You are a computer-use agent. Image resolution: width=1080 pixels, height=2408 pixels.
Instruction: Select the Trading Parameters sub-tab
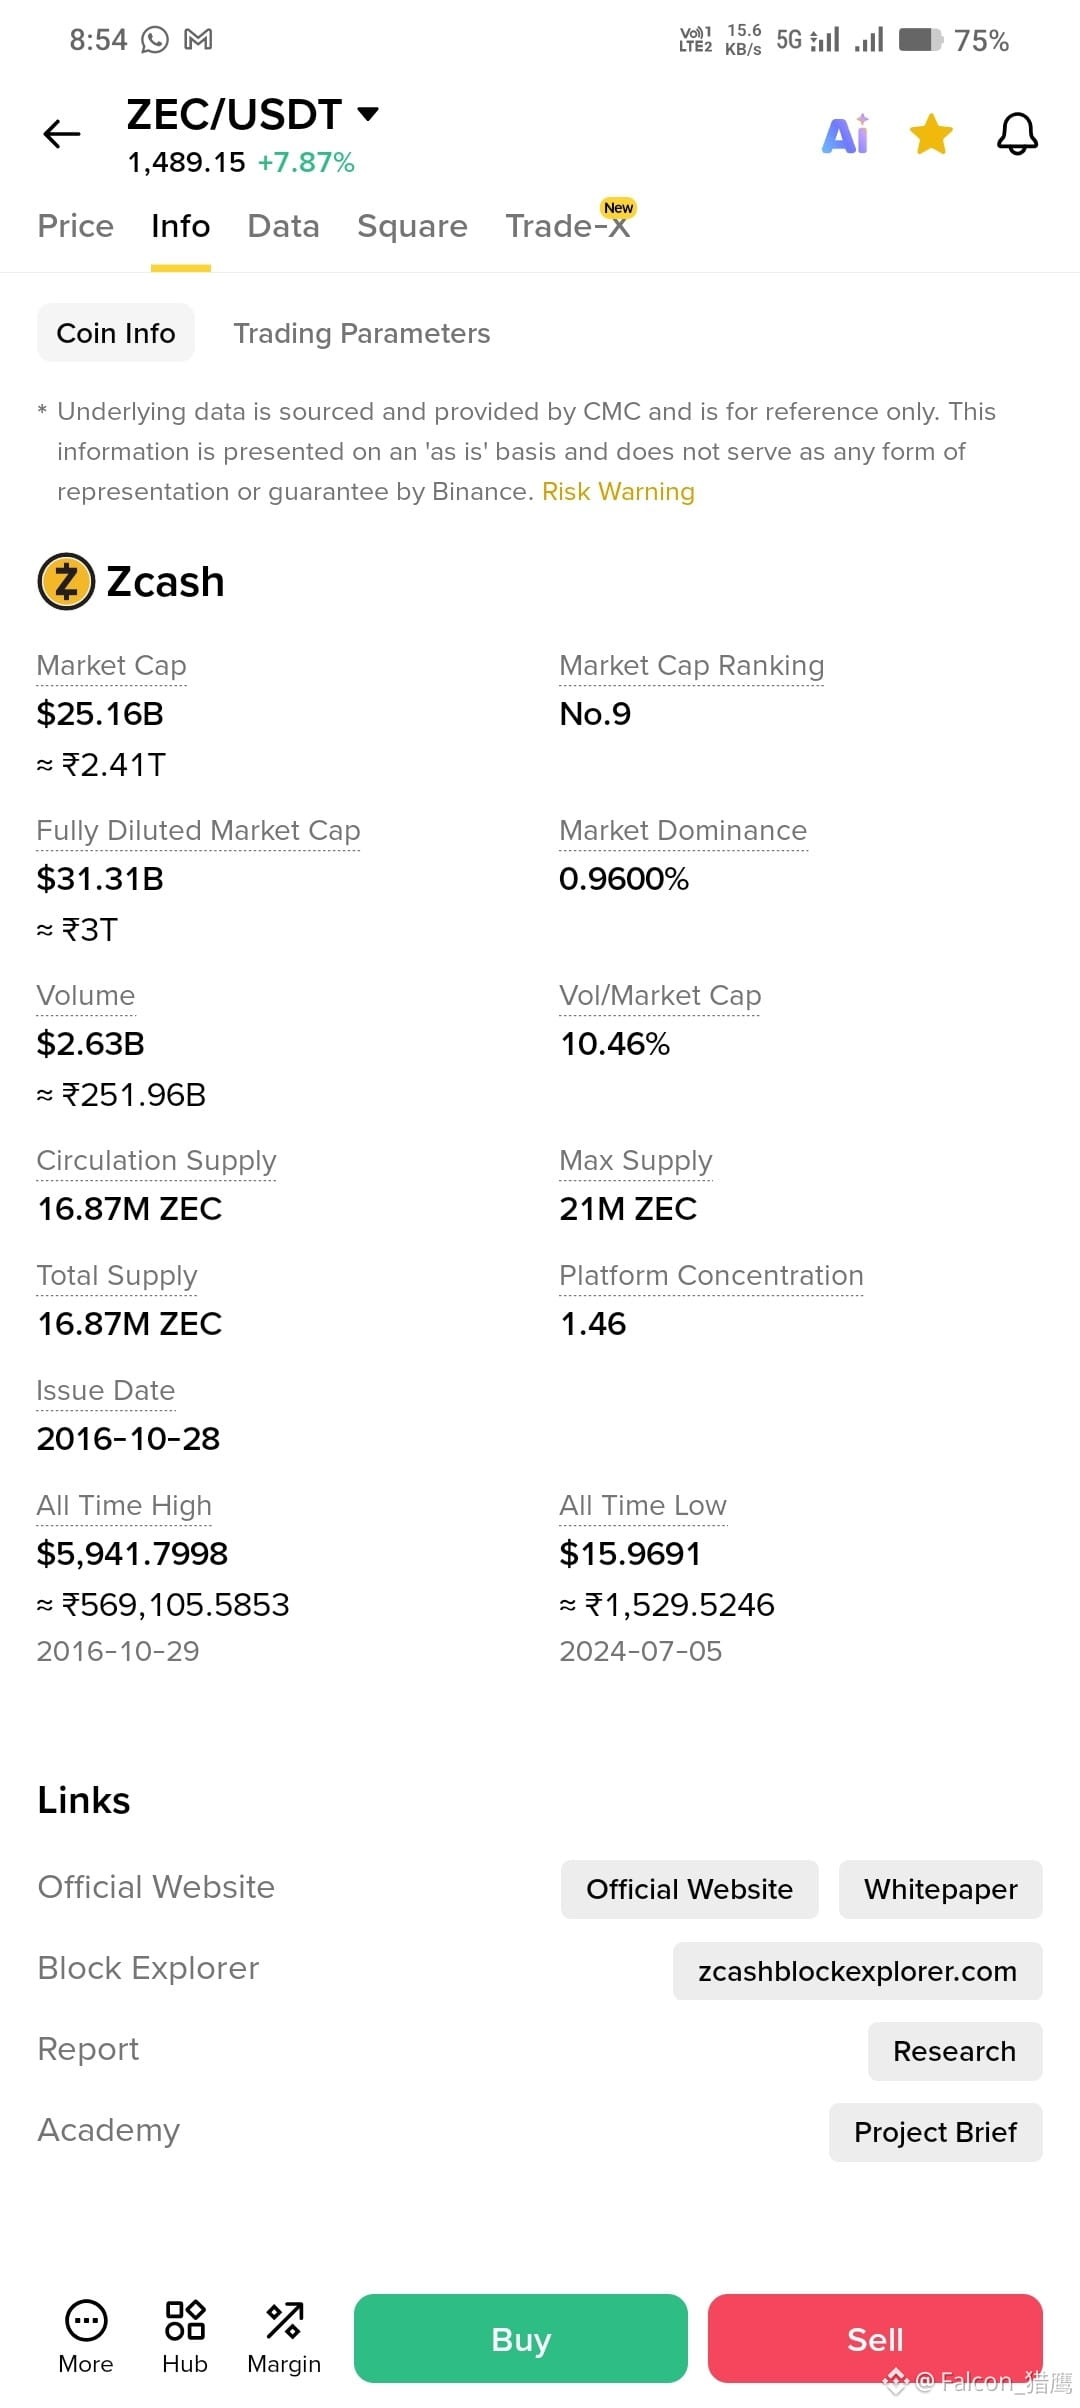pos(362,333)
